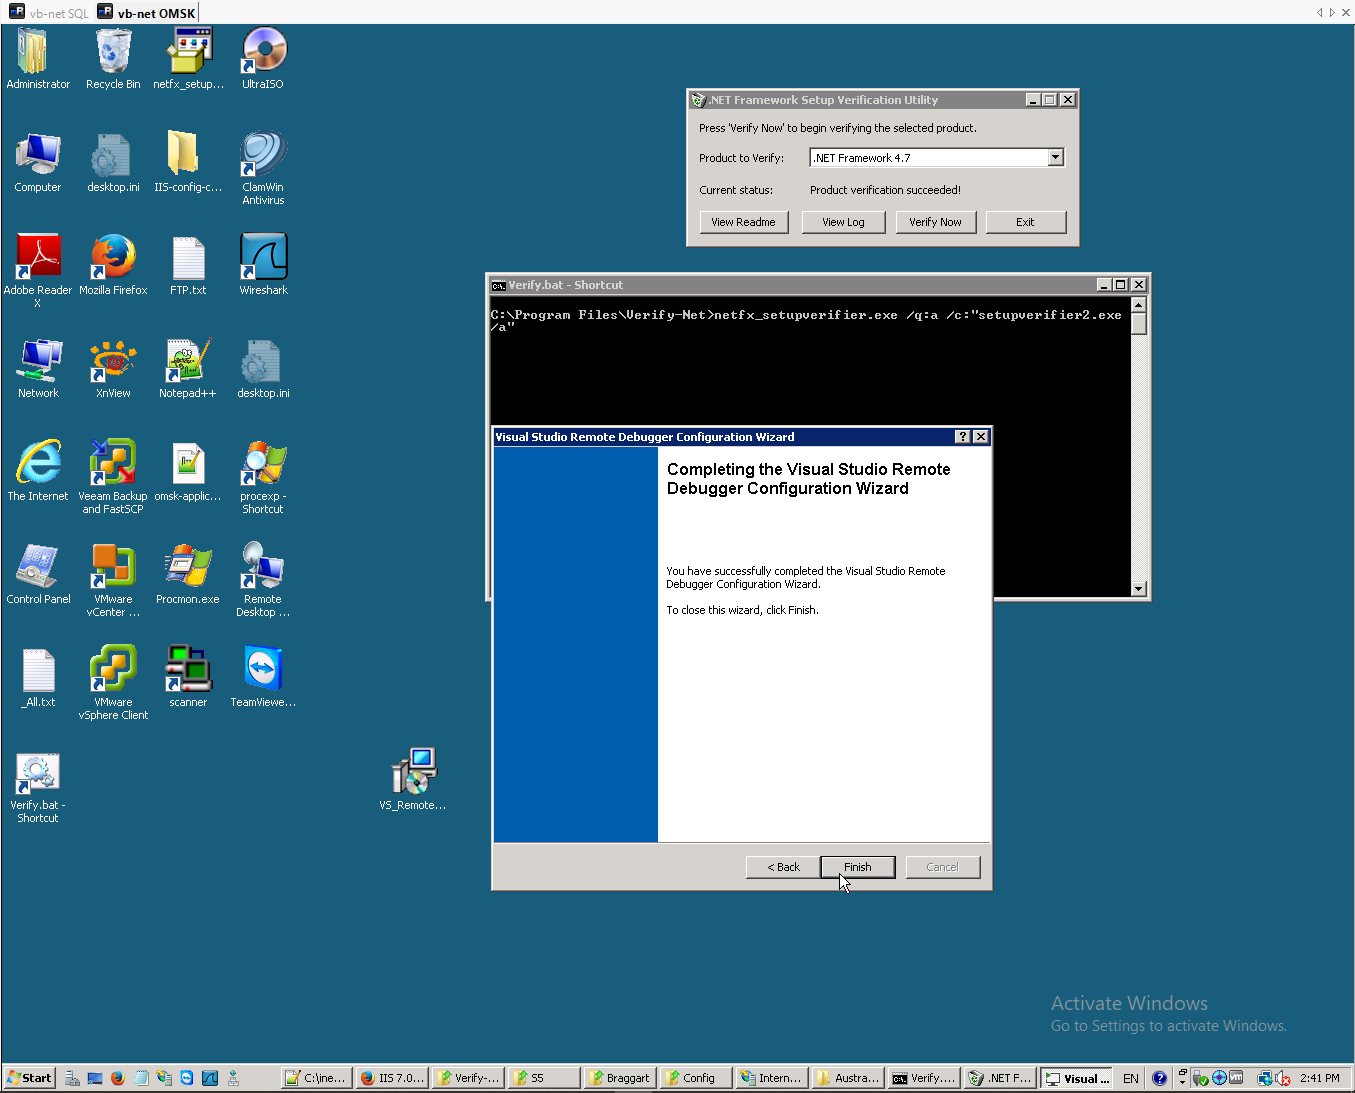Select the FTP.txt file icon
The width and height of the screenshot is (1355, 1093).
point(188,265)
